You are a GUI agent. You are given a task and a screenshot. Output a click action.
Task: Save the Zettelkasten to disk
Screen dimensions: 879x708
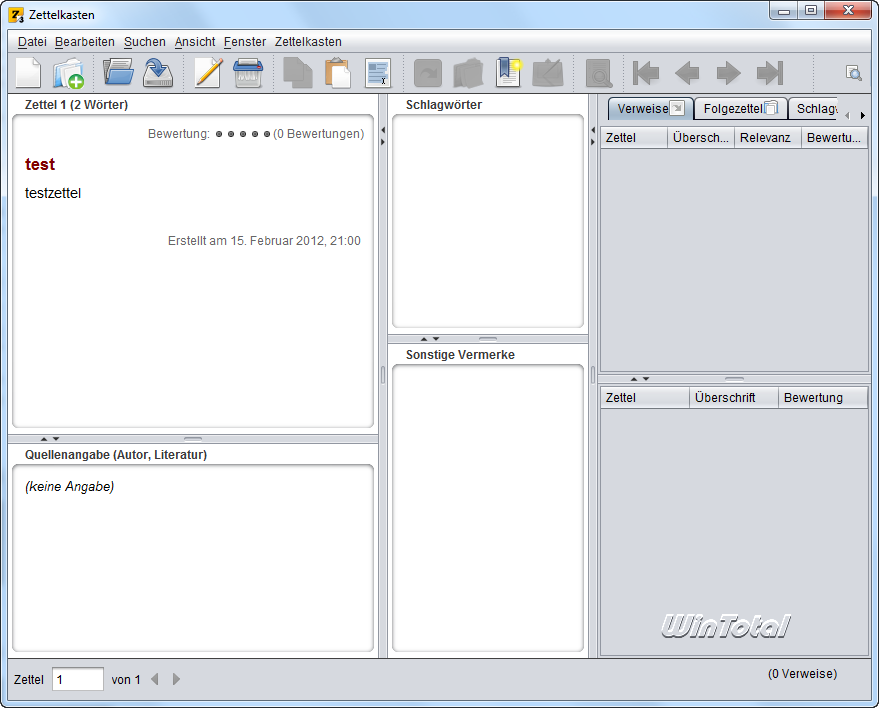(x=158, y=73)
